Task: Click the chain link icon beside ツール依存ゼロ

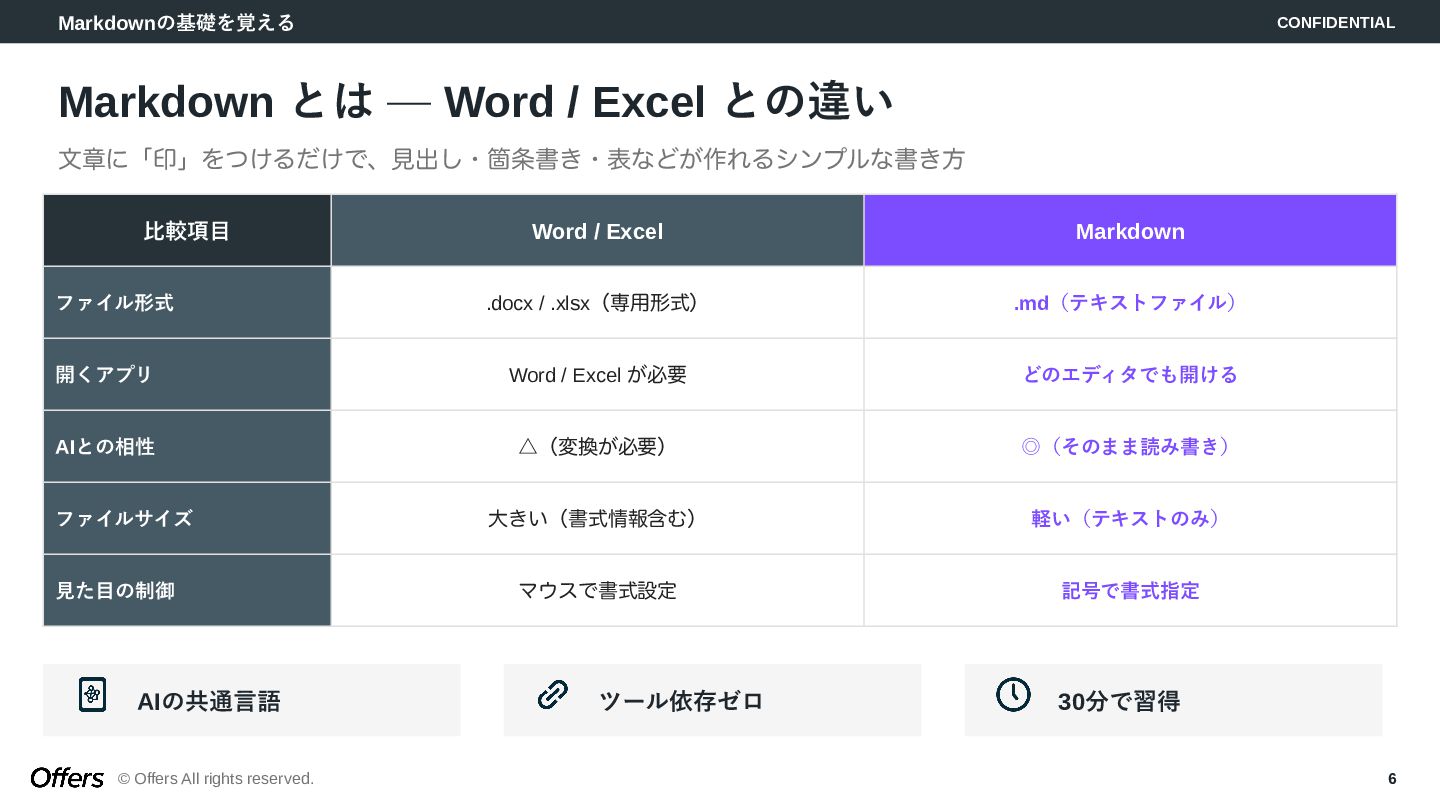Action: [553, 694]
